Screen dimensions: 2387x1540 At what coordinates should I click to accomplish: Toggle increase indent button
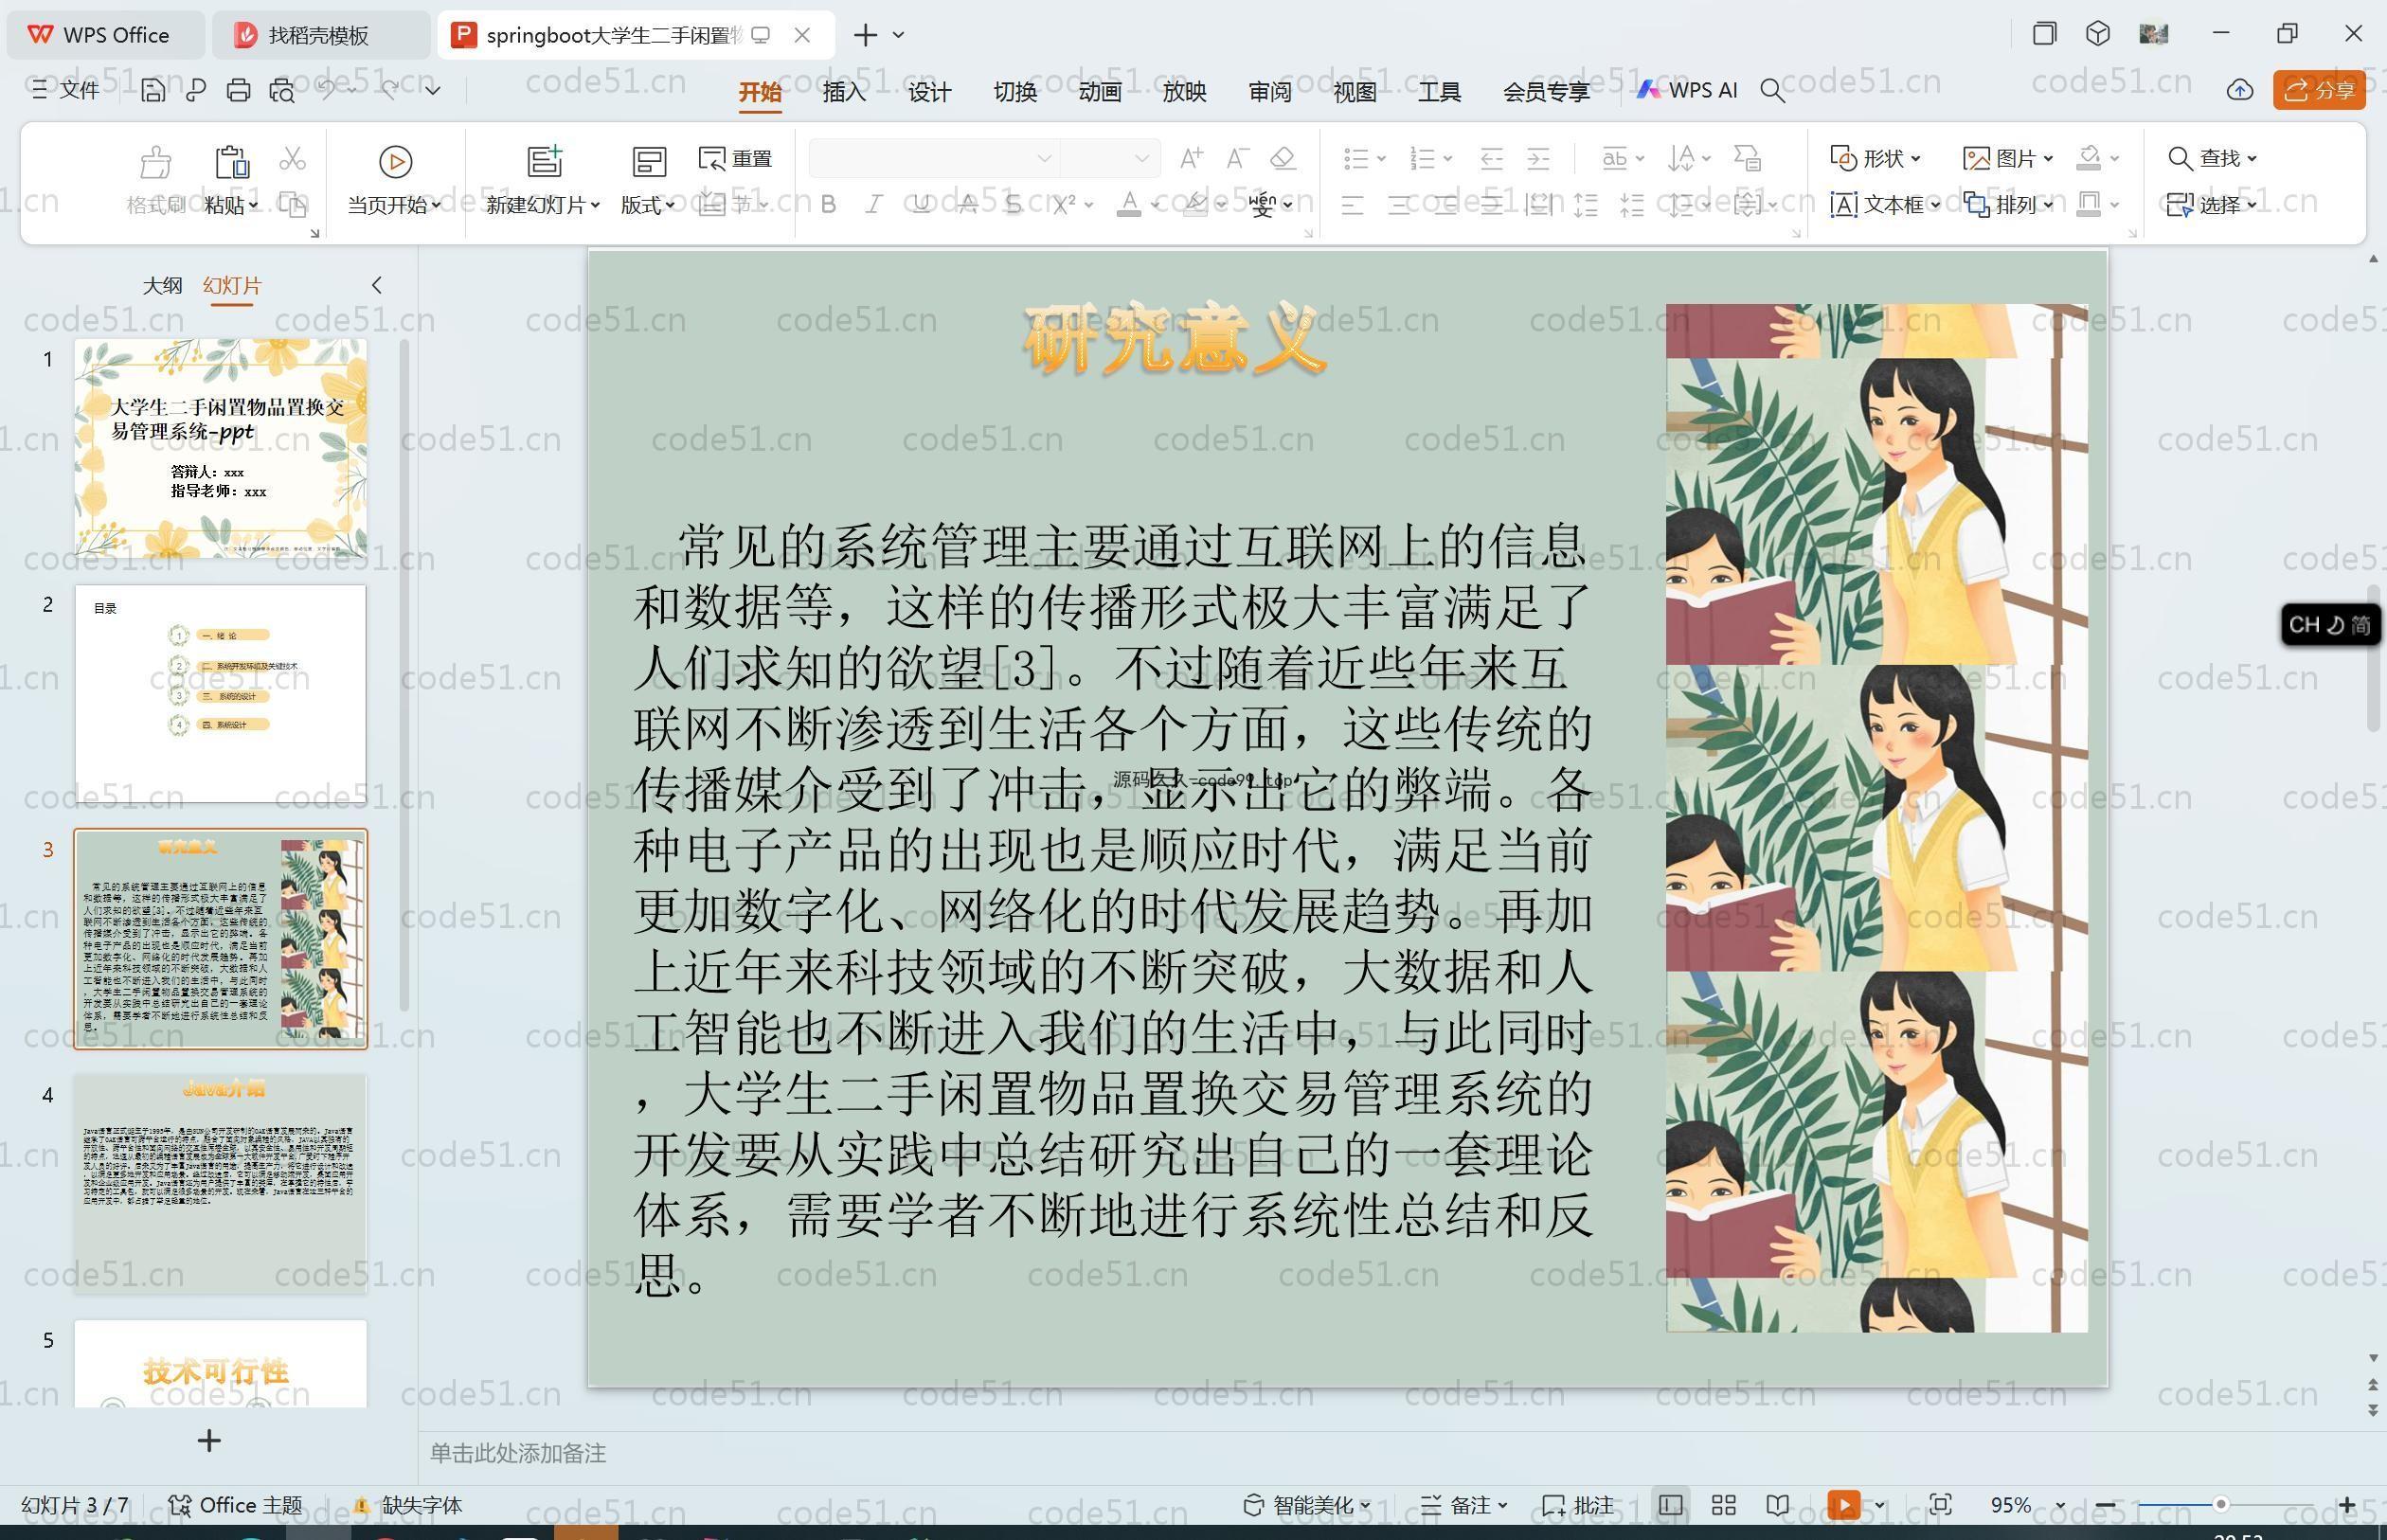(x=1538, y=158)
